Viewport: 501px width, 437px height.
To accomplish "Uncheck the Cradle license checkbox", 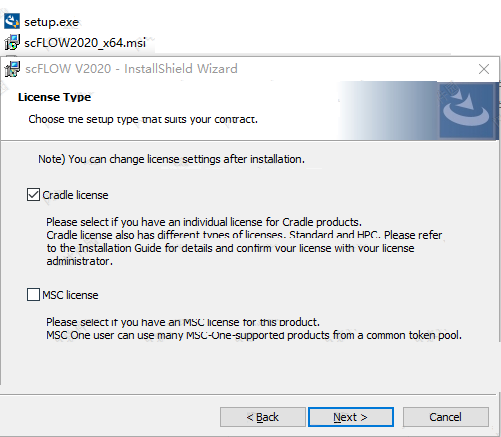I will (33, 195).
